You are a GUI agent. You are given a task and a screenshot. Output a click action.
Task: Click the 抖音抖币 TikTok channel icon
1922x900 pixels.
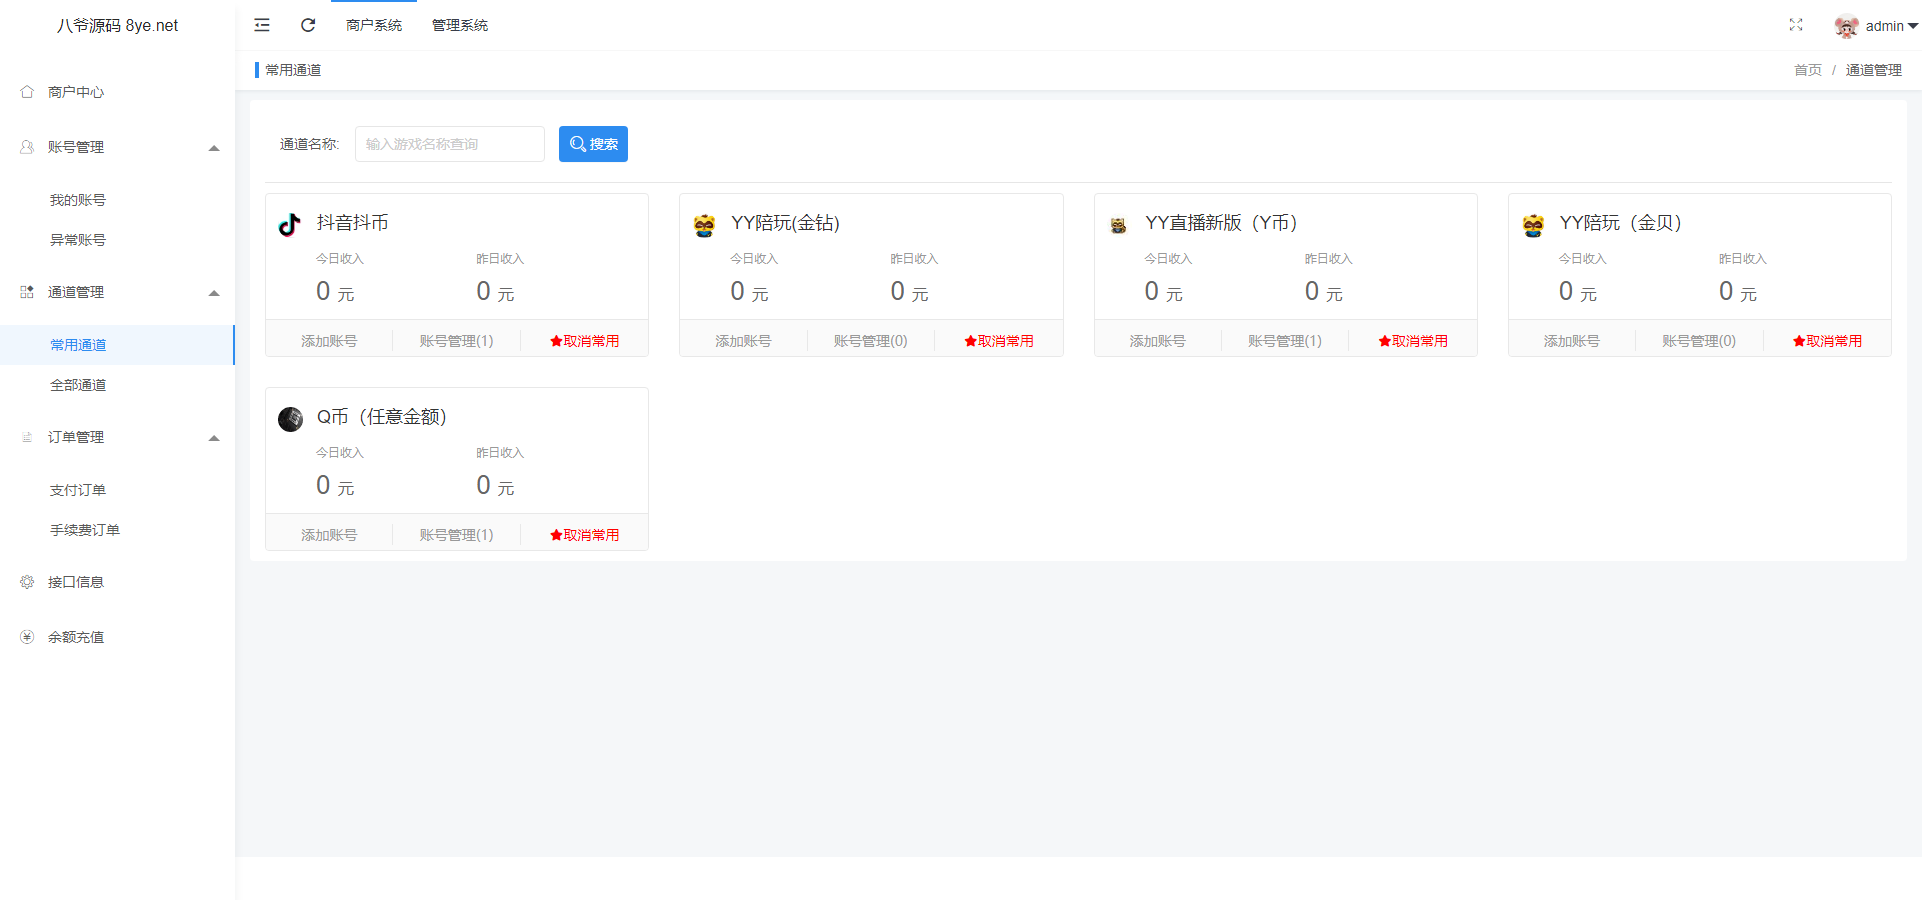pos(290,224)
